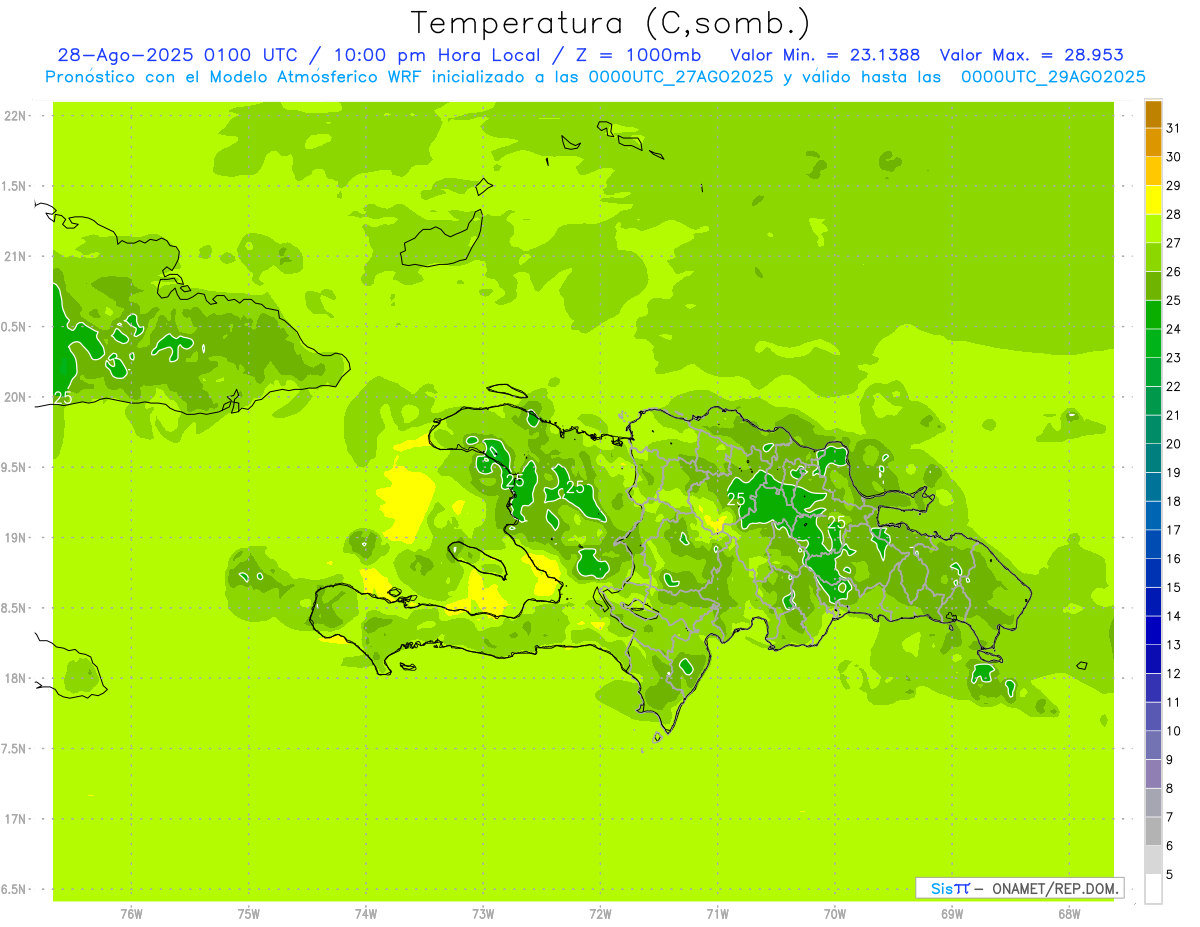The width and height of the screenshot is (1200, 927).
Task: Click the '70W' longitude axis label
Action: click(x=835, y=914)
